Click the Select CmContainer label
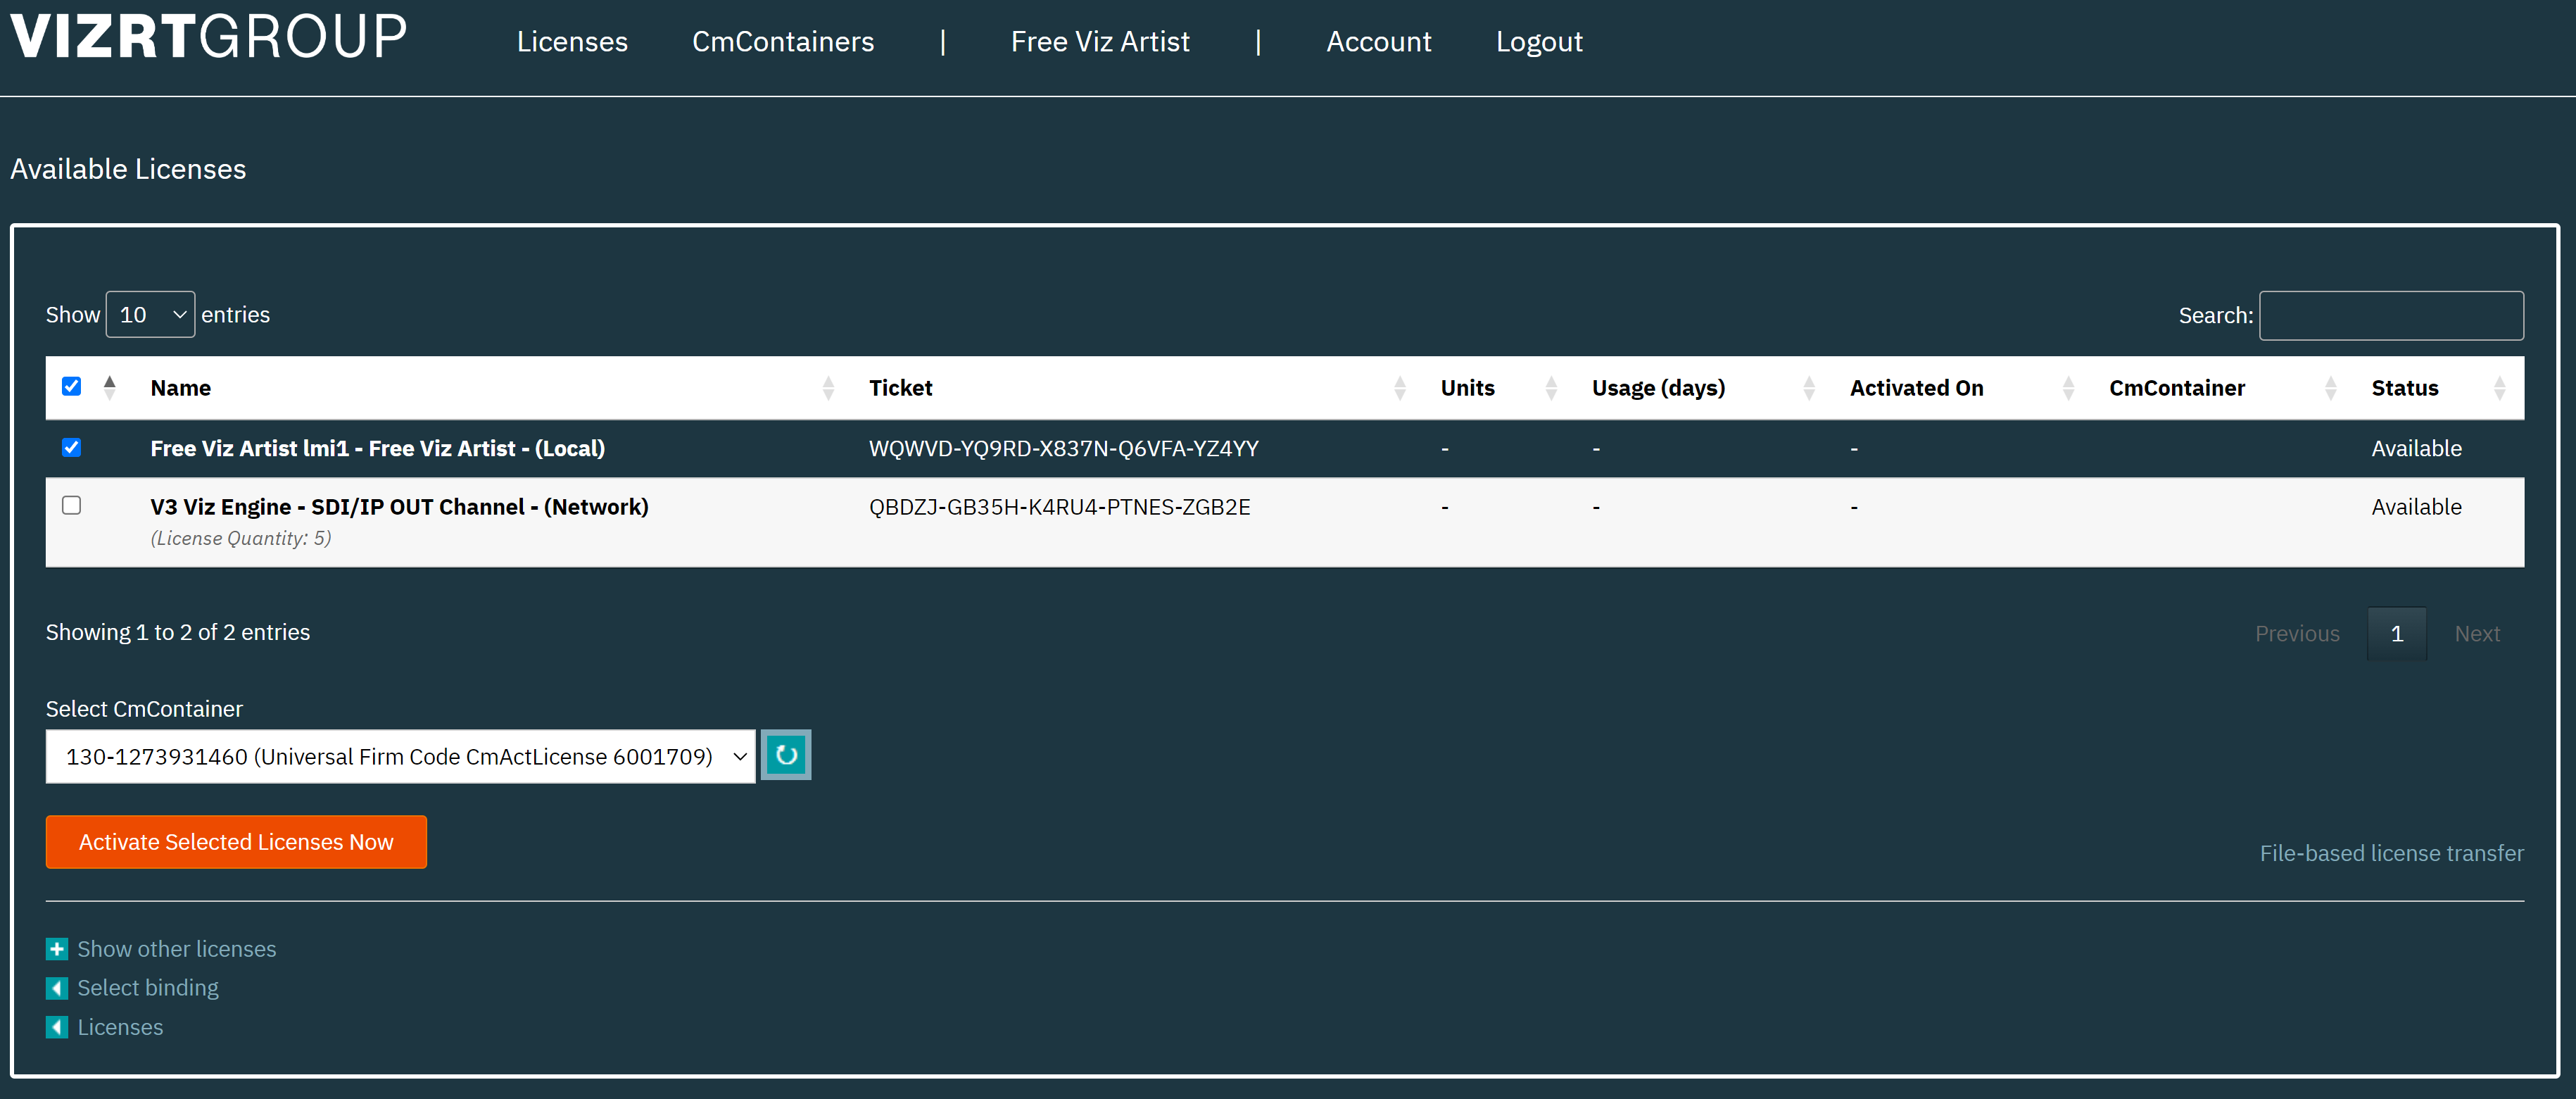Viewport: 2576px width, 1099px height. coord(144,709)
